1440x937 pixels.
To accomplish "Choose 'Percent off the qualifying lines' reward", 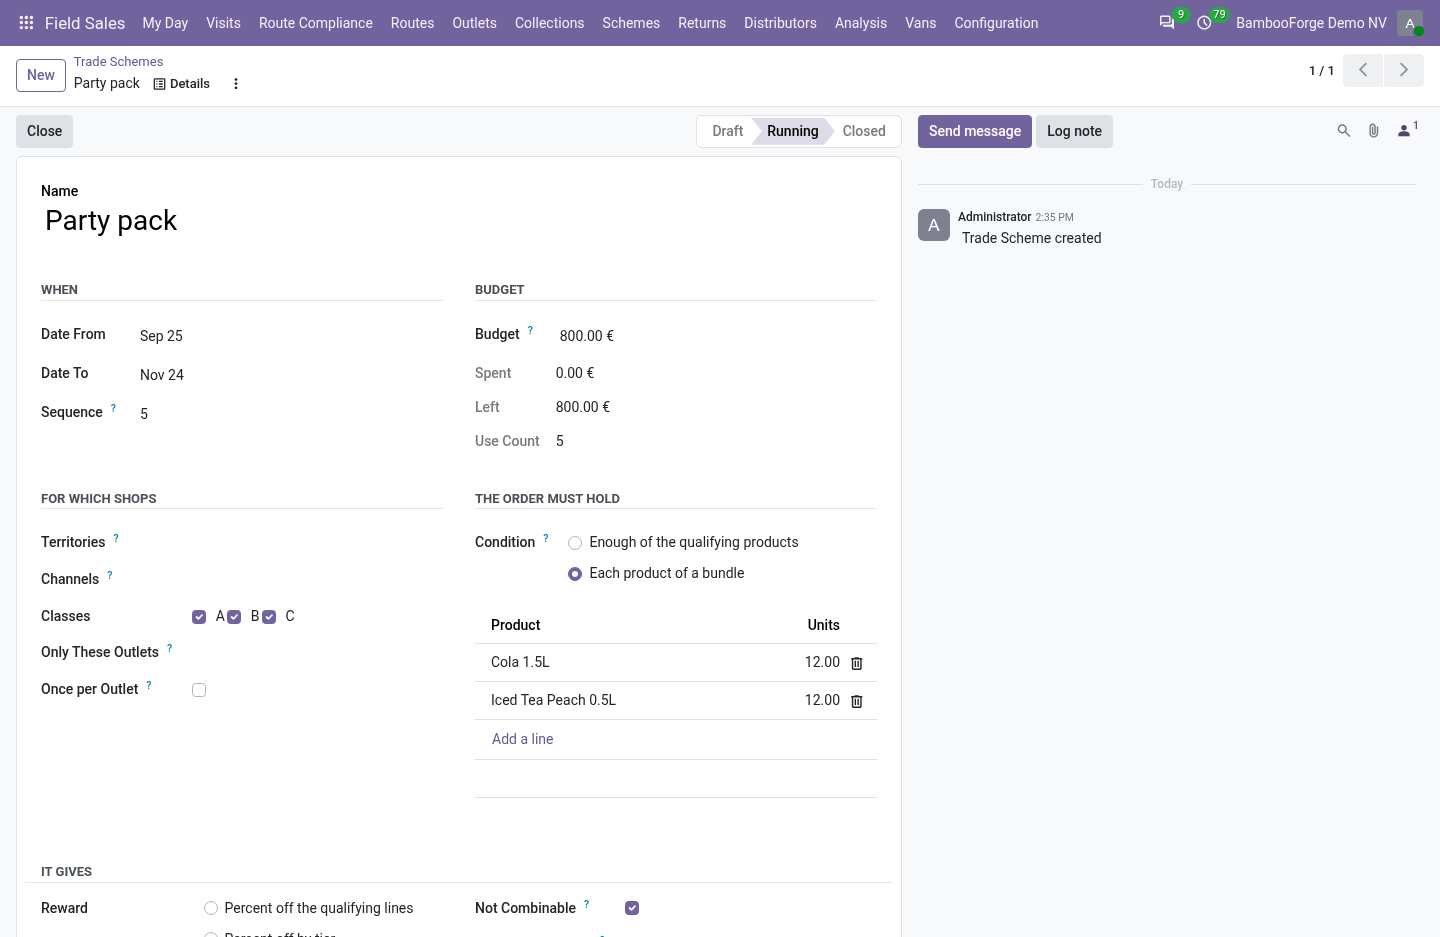I will pos(211,908).
